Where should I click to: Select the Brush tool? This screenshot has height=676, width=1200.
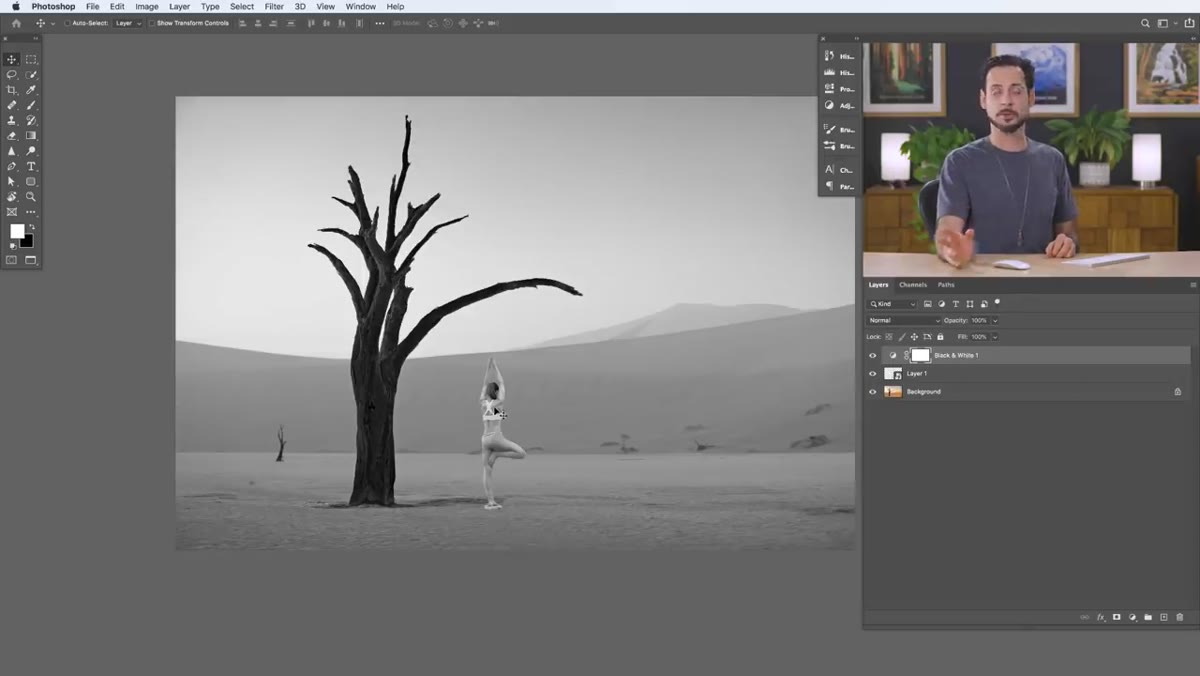coord(31,105)
